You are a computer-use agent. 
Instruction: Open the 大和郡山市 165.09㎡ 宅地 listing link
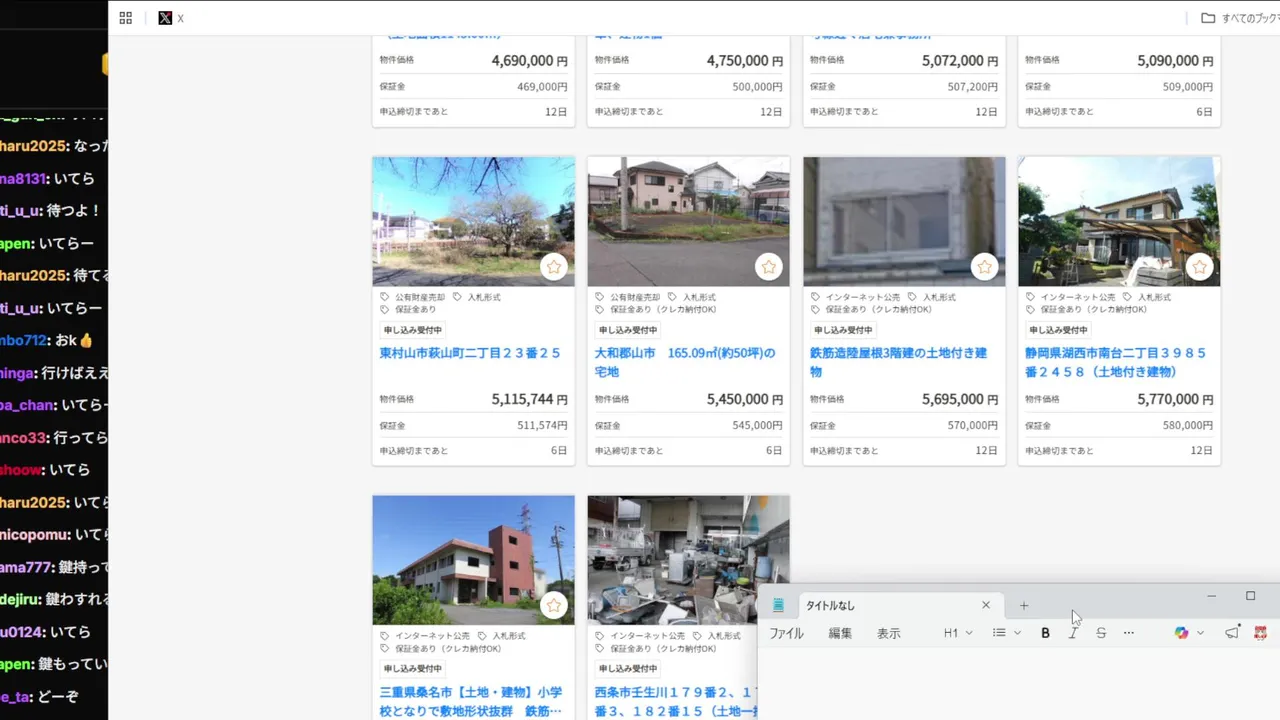click(x=685, y=362)
